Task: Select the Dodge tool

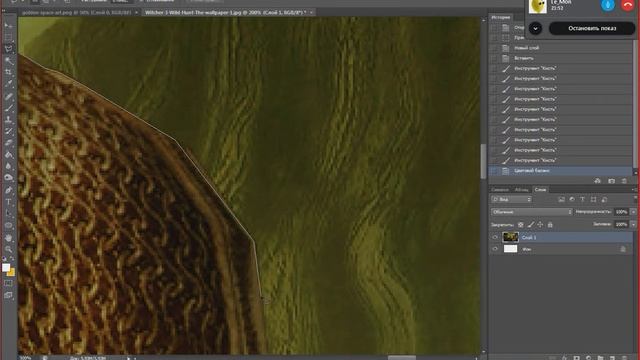Action: click(x=8, y=178)
